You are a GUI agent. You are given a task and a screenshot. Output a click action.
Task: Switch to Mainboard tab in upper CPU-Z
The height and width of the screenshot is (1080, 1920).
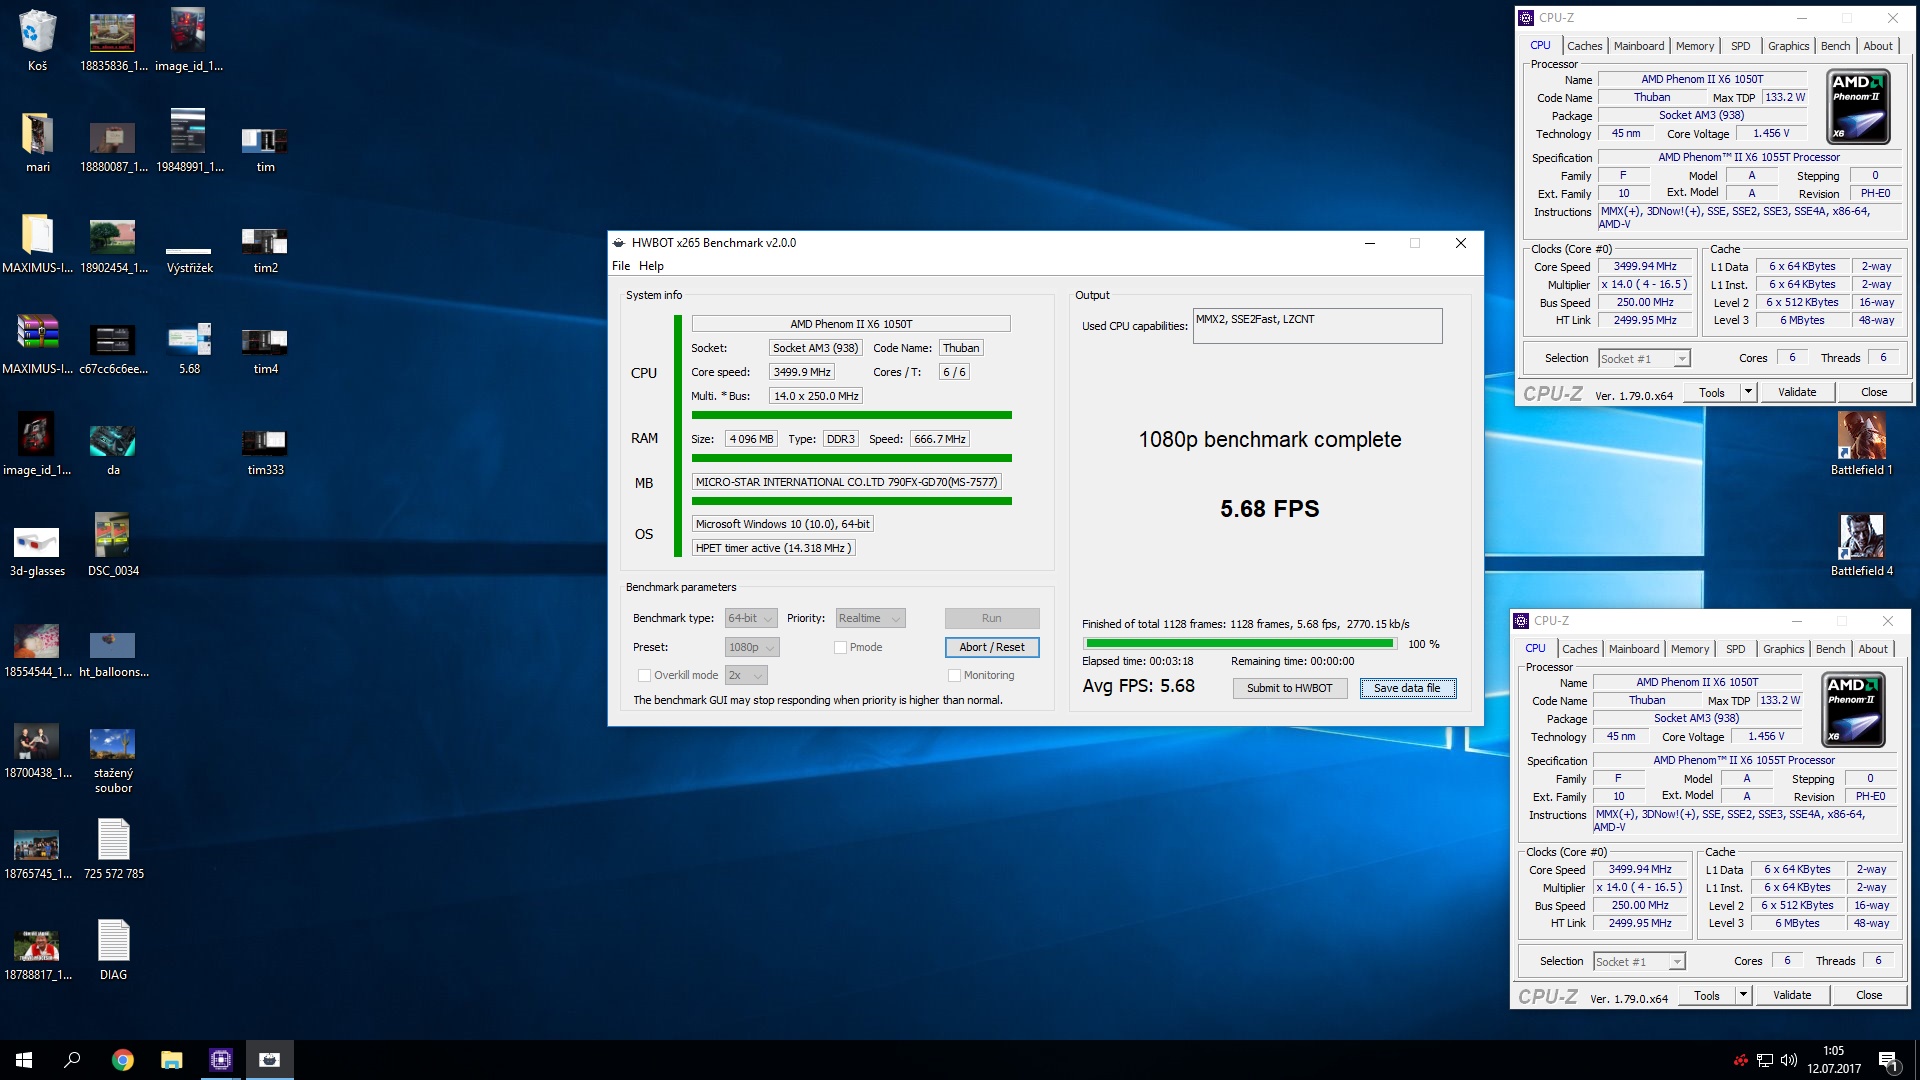[x=1639, y=46]
